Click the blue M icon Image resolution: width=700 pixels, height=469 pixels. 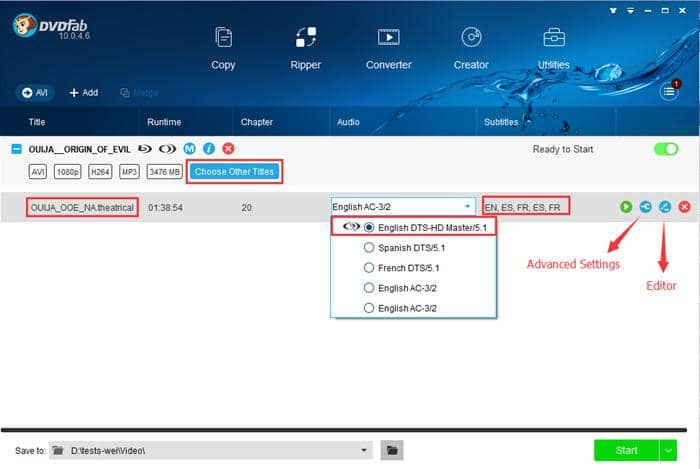pyautogui.click(x=190, y=149)
